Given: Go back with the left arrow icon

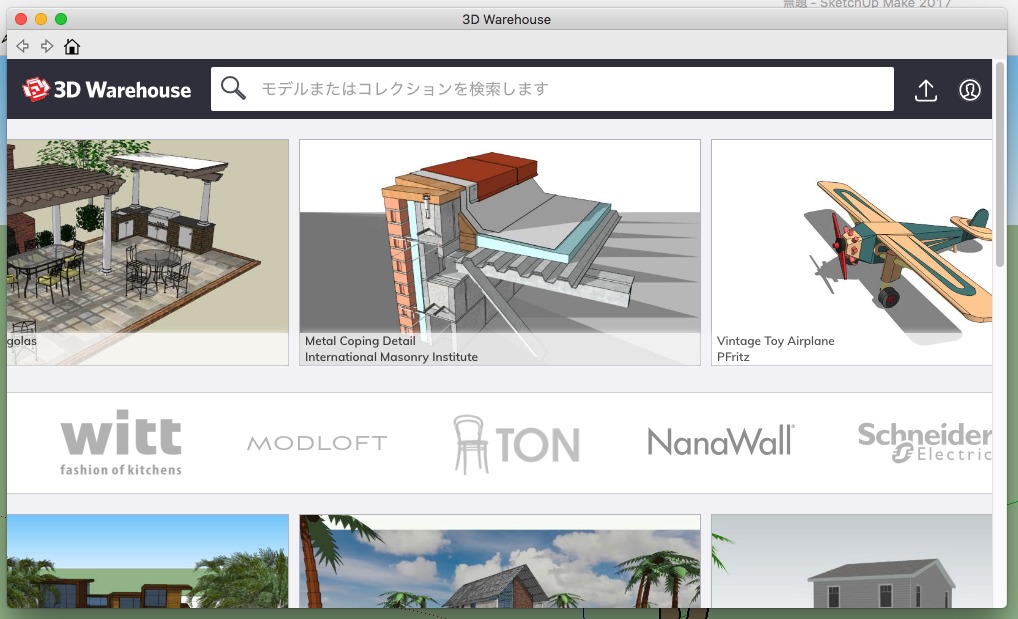Looking at the screenshot, I should tap(23, 46).
